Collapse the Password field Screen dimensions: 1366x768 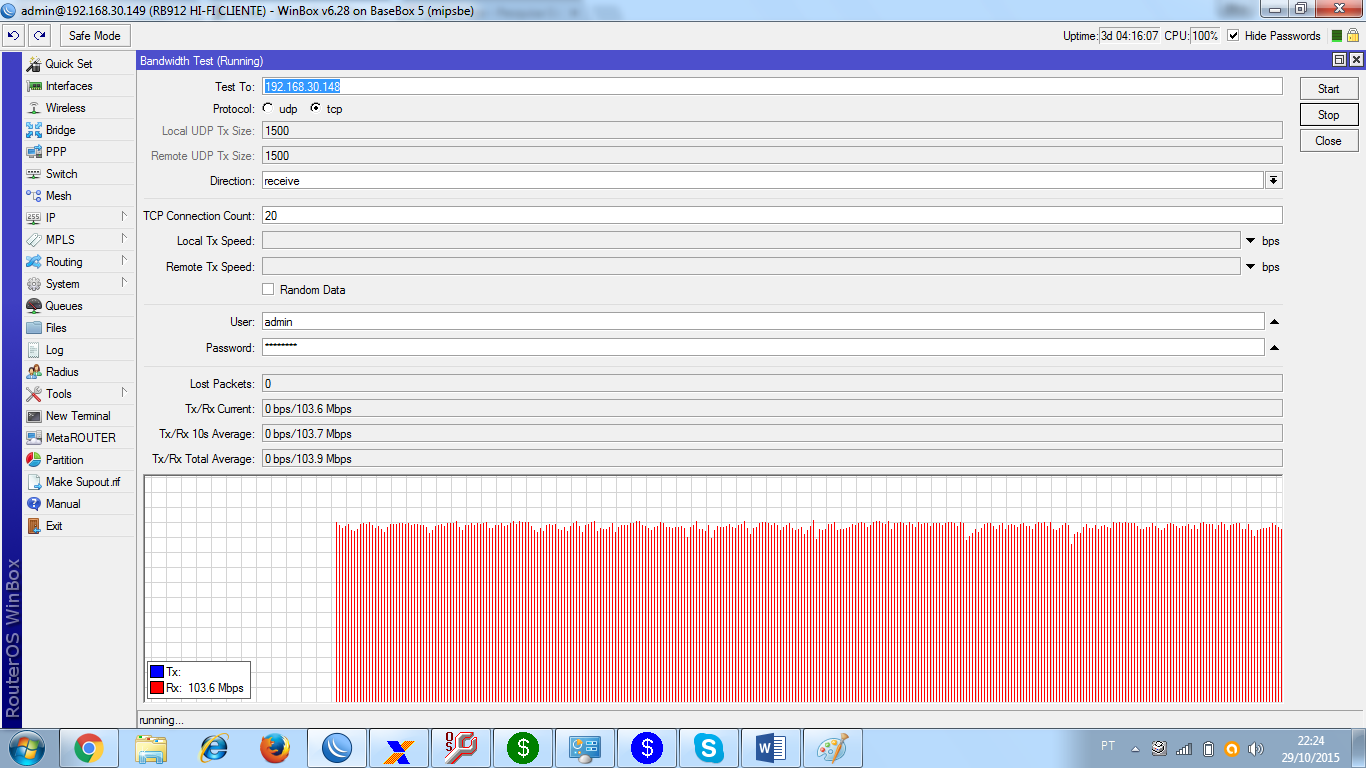[x=1274, y=348]
